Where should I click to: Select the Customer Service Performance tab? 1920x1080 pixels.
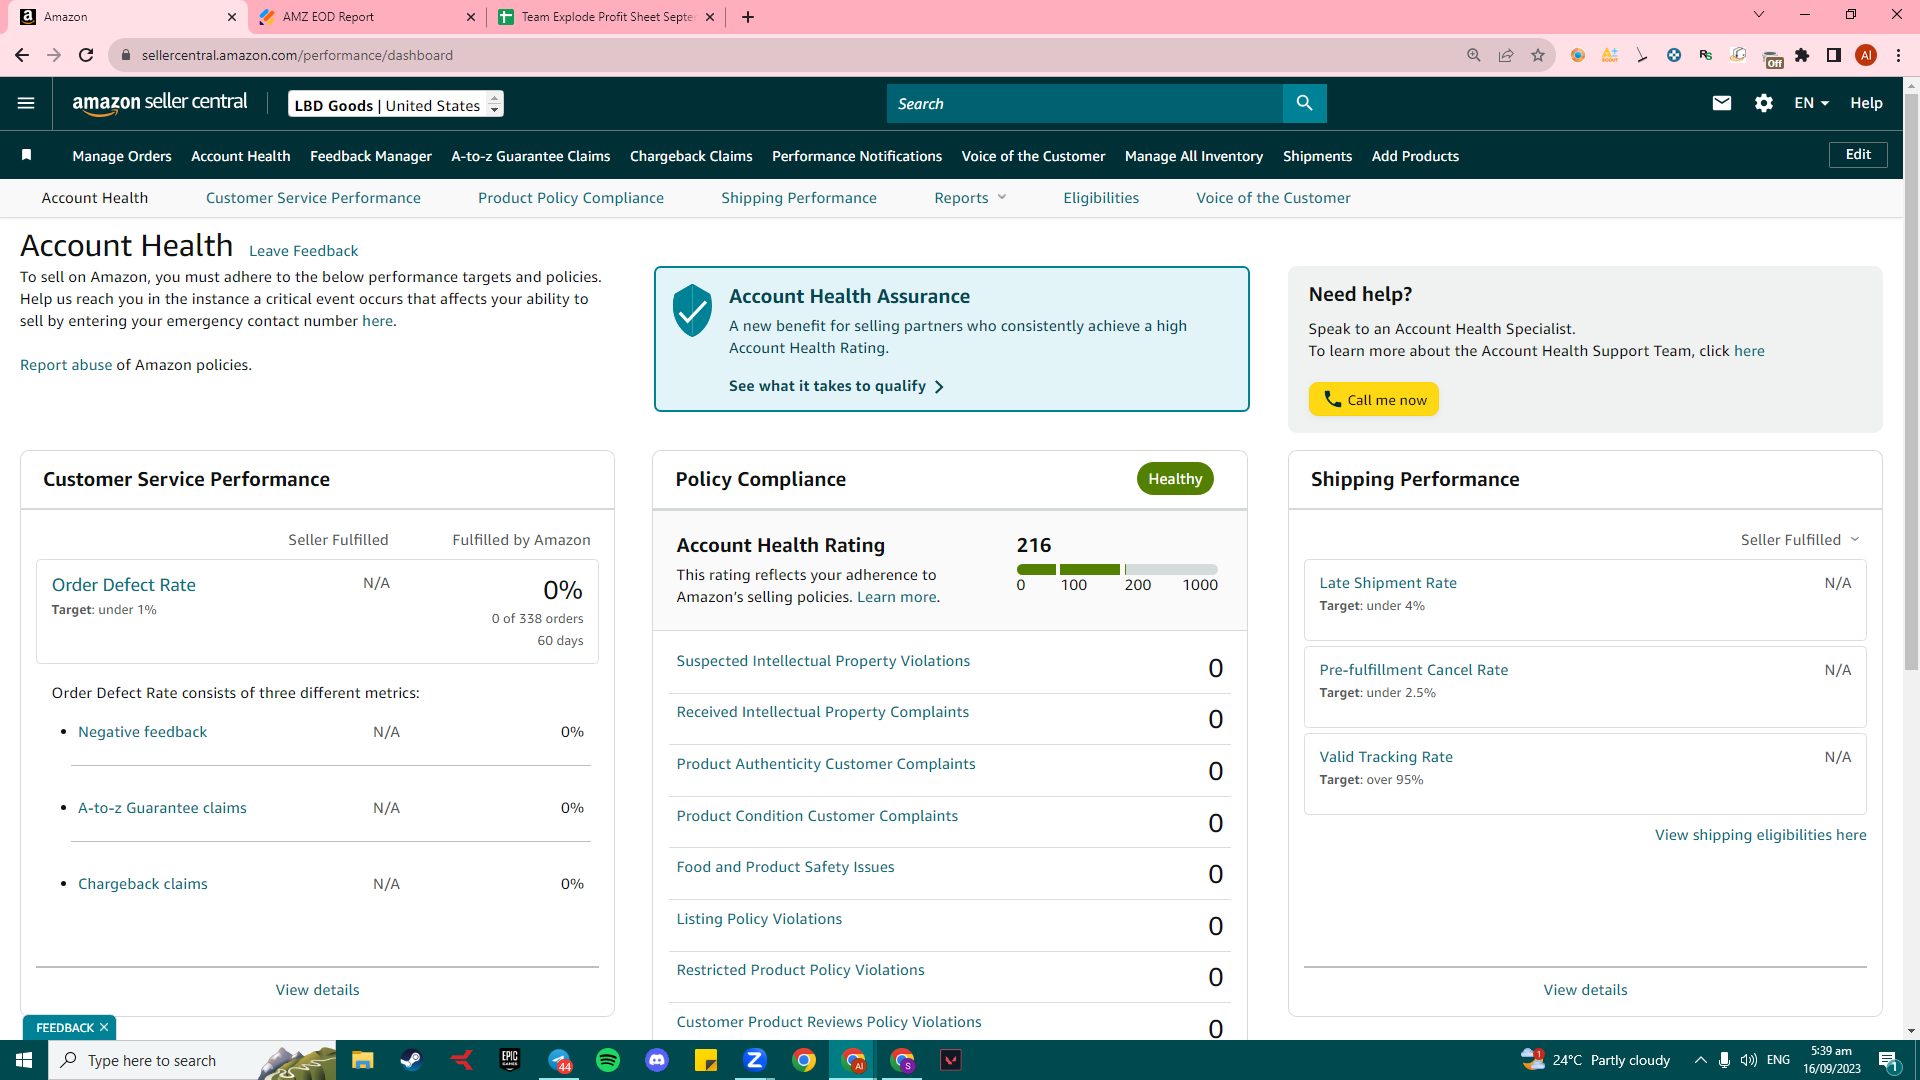[313, 198]
